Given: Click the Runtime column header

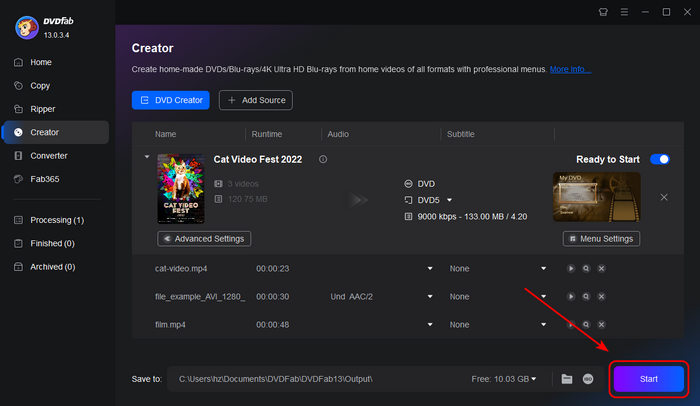Looking at the screenshot, I should 267,134.
